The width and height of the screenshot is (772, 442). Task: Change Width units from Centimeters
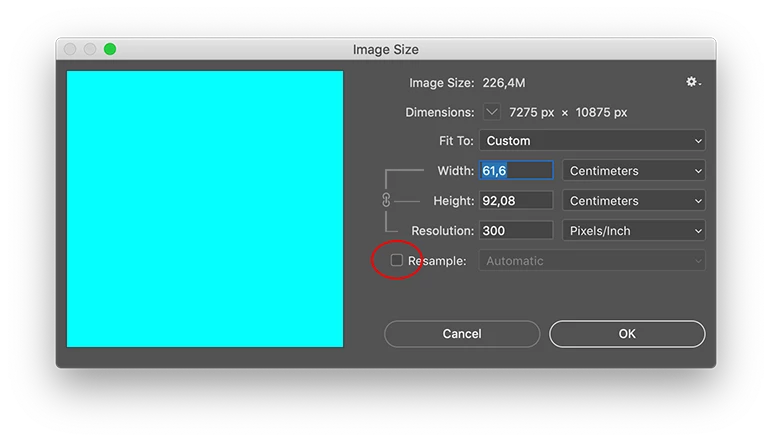634,171
